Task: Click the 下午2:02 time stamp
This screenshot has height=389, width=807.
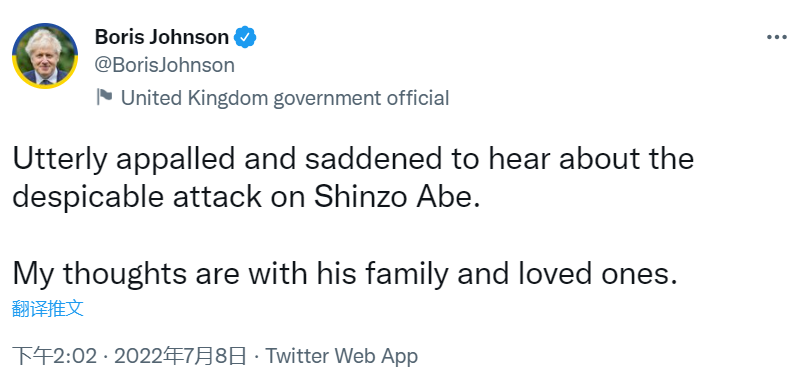Action: [55, 356]
